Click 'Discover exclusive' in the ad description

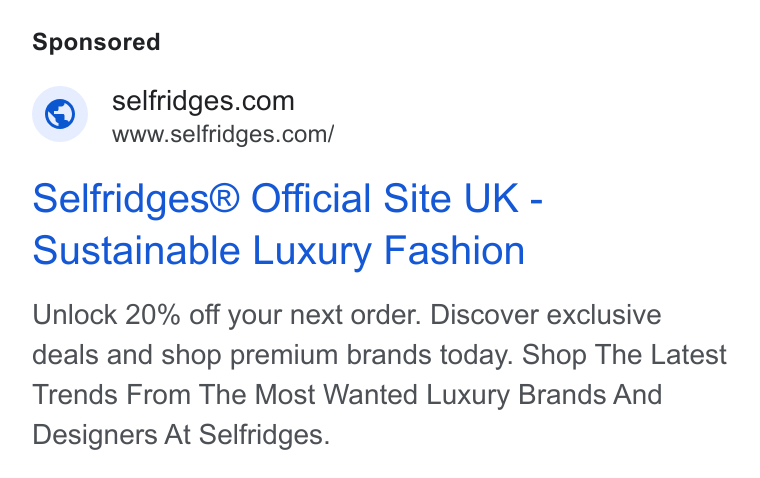(x=546, y=315)
